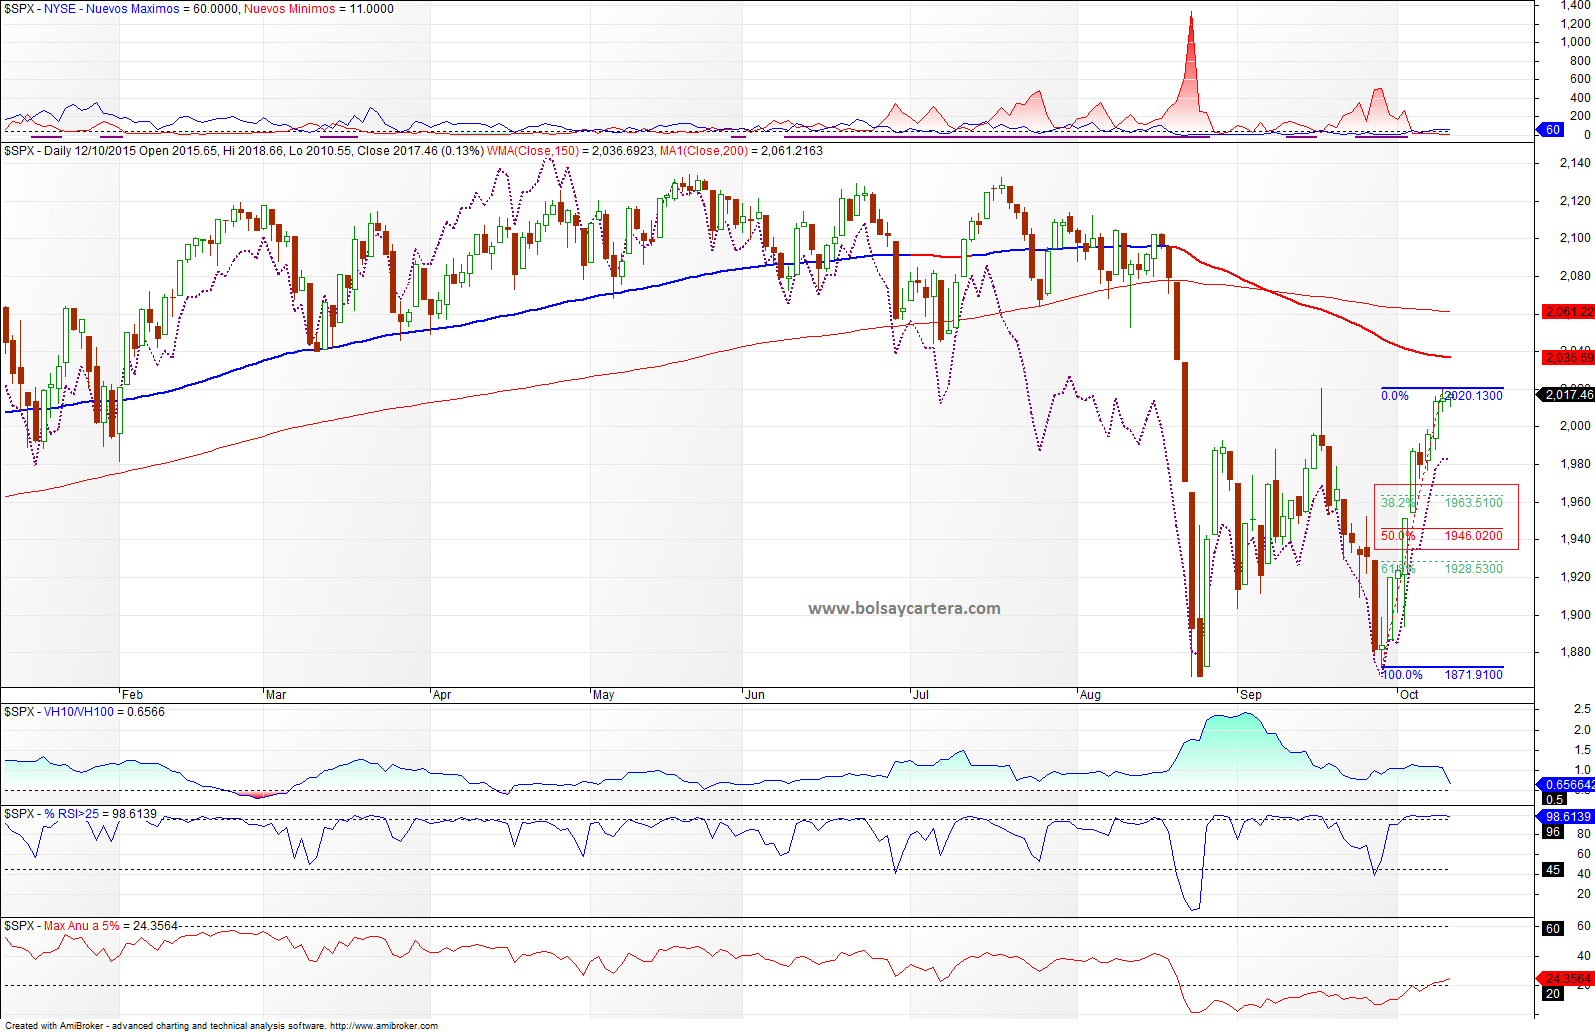Click the black 60 level tag in the bottom panel
1595x1032 pixels.
point(1553,929)
